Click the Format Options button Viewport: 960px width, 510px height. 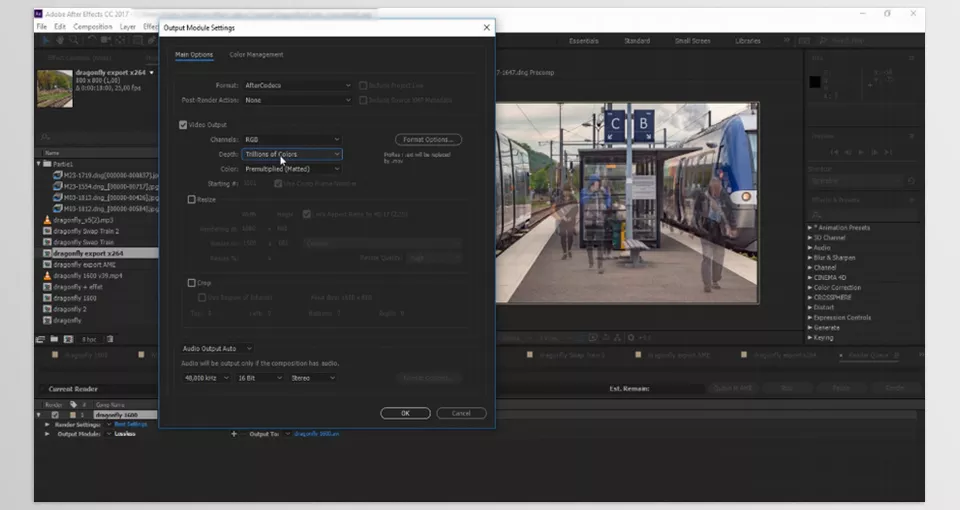pyautogui.click(x=428, y=140)
